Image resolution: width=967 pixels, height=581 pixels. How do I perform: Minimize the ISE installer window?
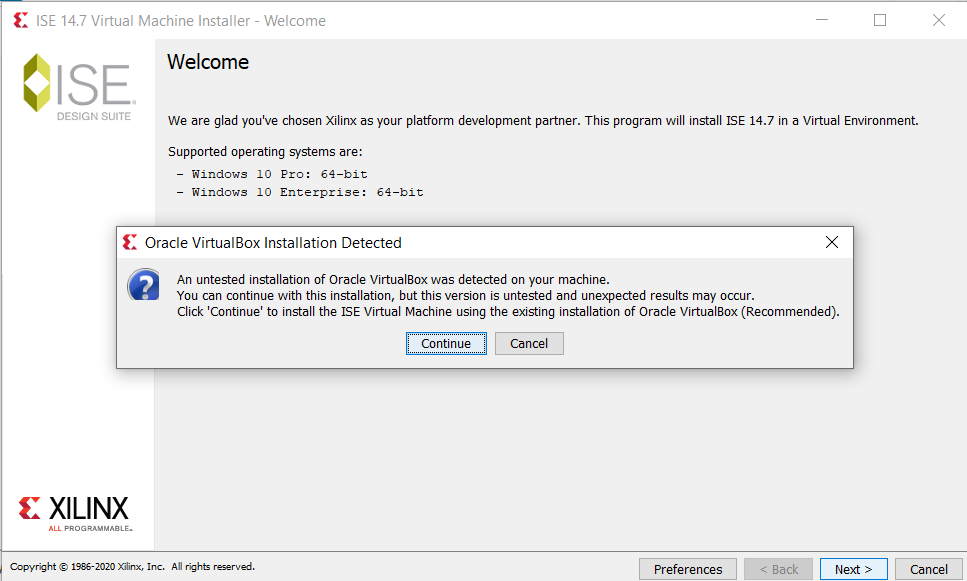pos(821,20)
